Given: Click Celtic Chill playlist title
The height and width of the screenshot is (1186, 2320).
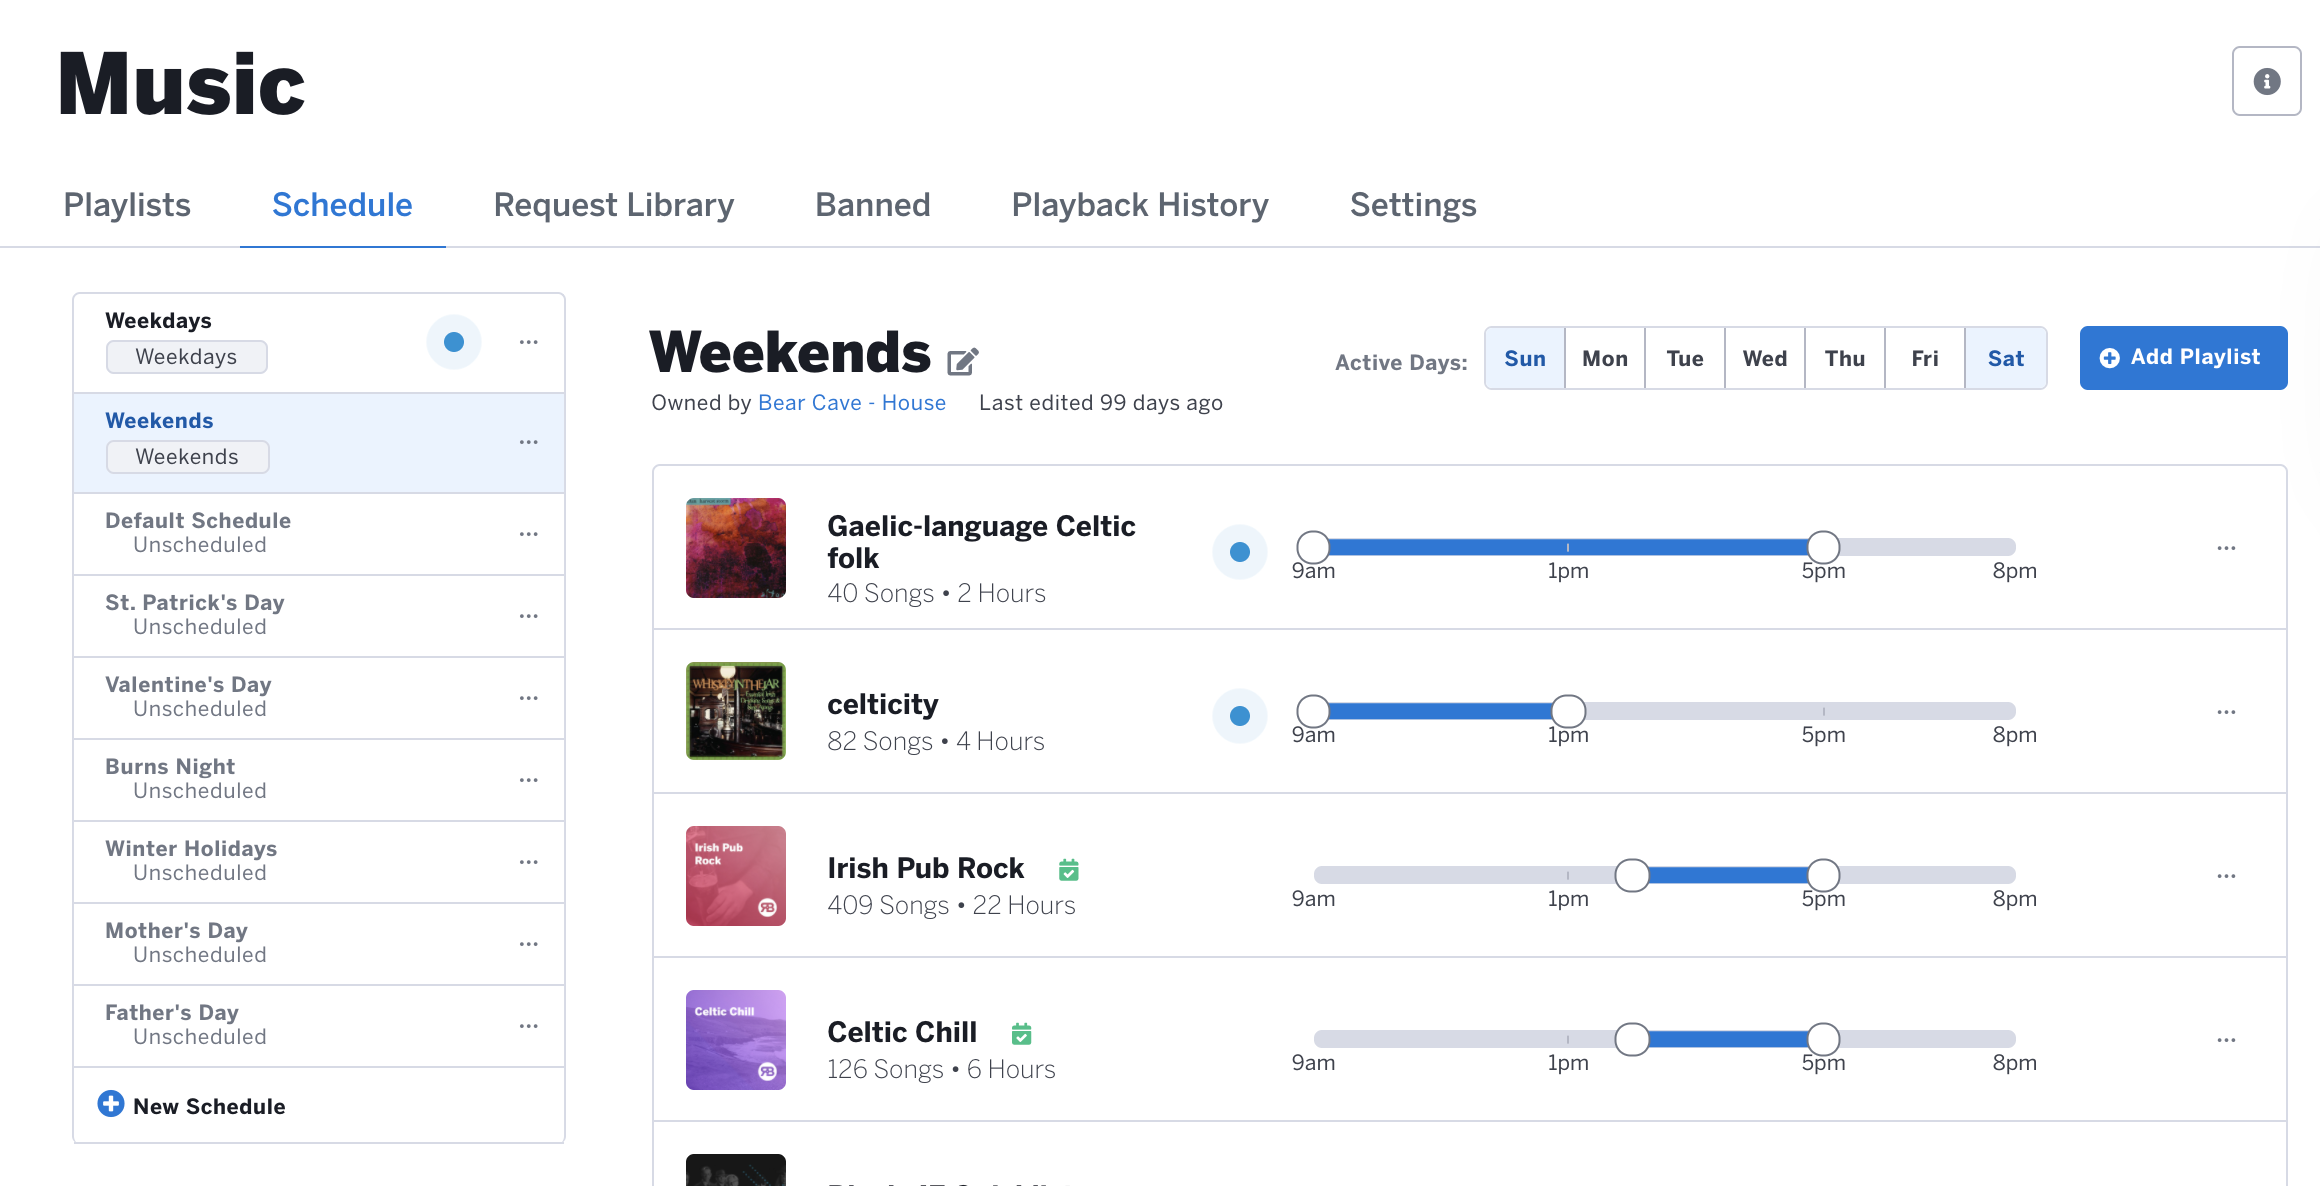Looking at the screenshot, I should click(902, 1032).
